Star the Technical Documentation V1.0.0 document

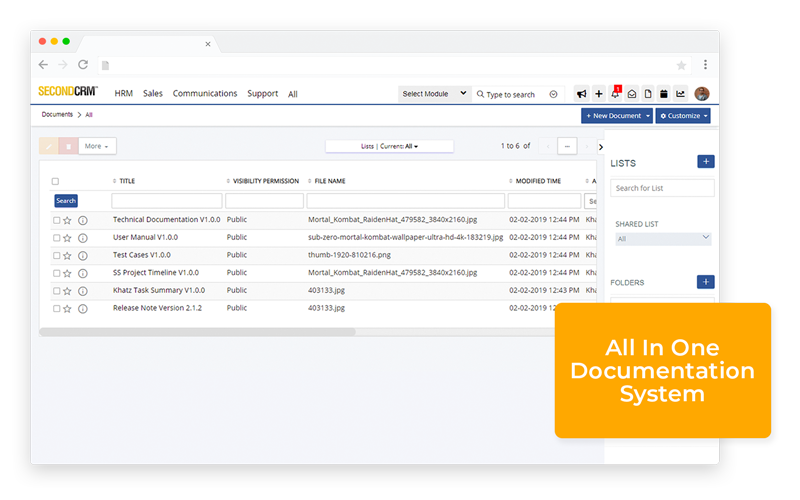coord(67,220)
